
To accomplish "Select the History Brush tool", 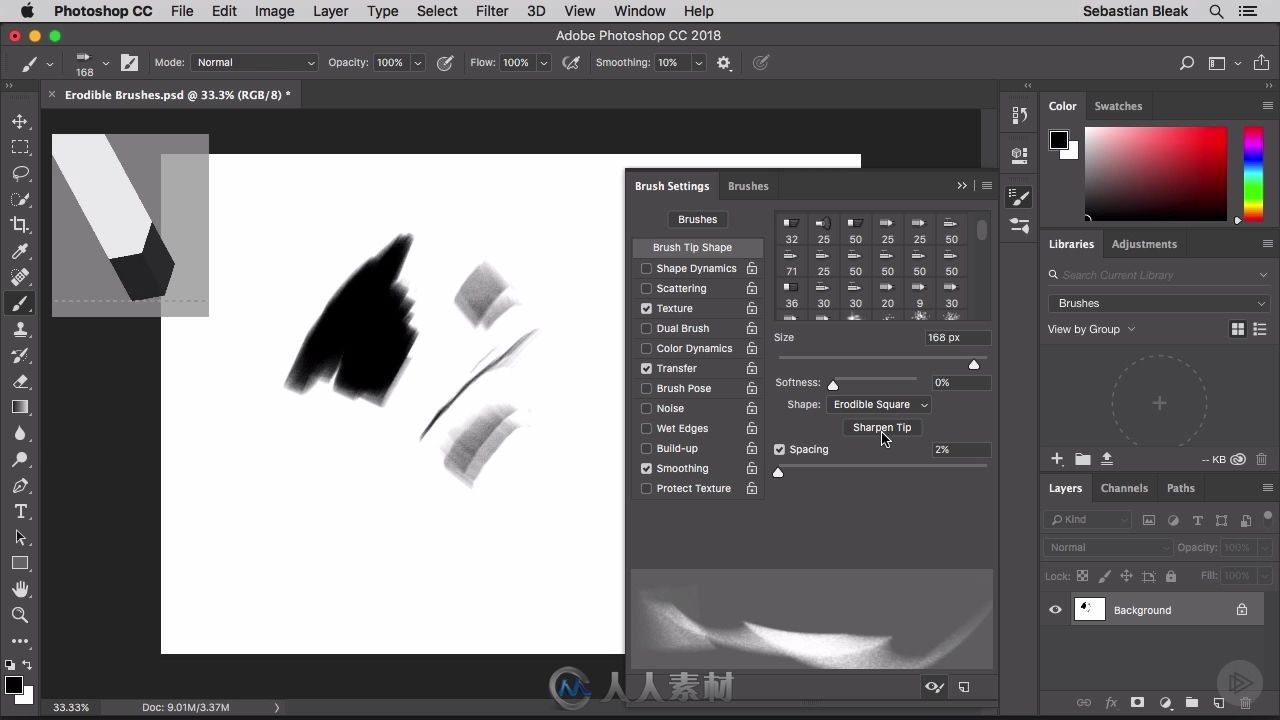I will [20, 355].
